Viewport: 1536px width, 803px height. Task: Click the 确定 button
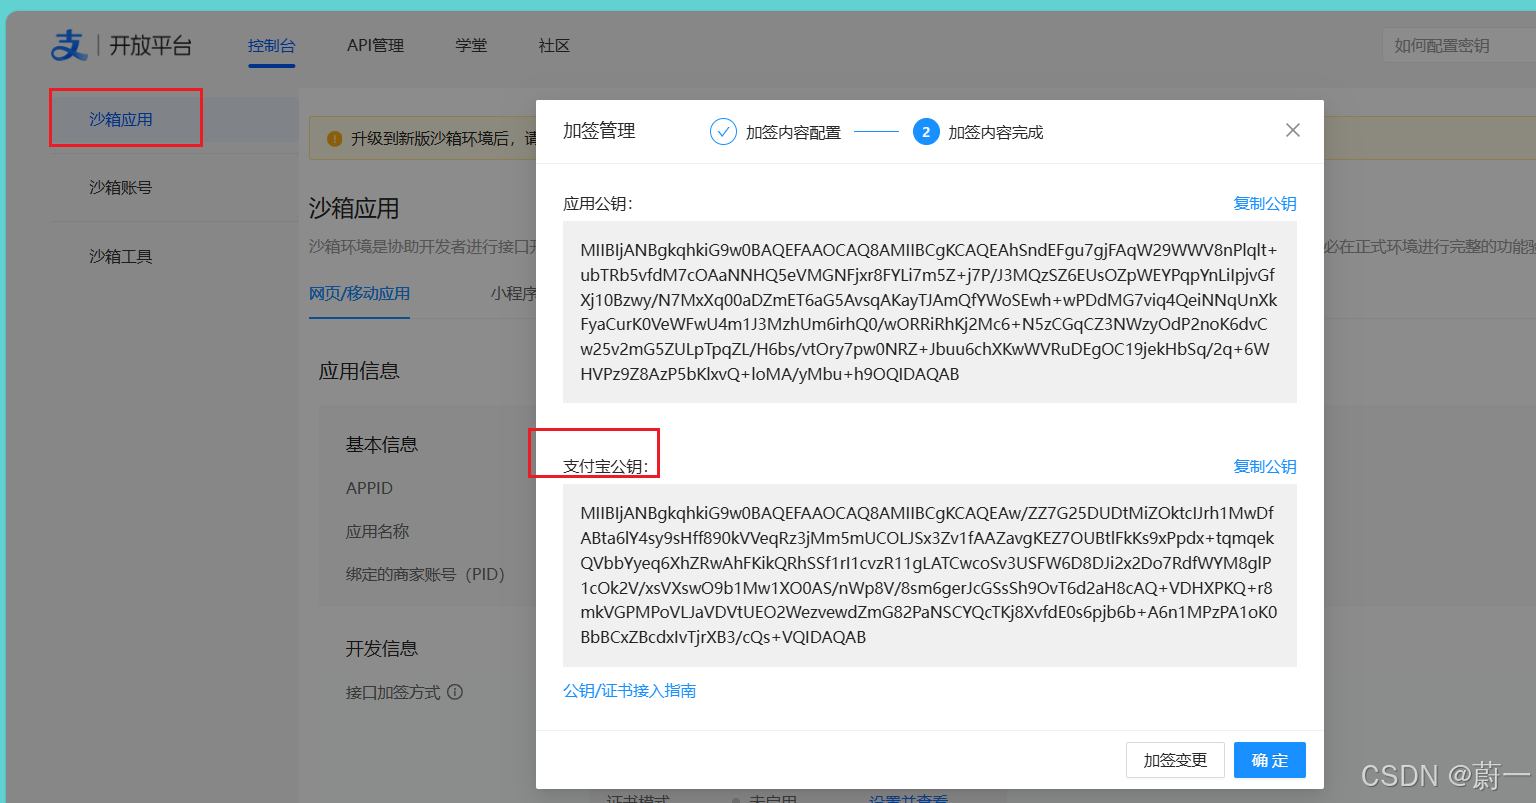point(1270,760)
